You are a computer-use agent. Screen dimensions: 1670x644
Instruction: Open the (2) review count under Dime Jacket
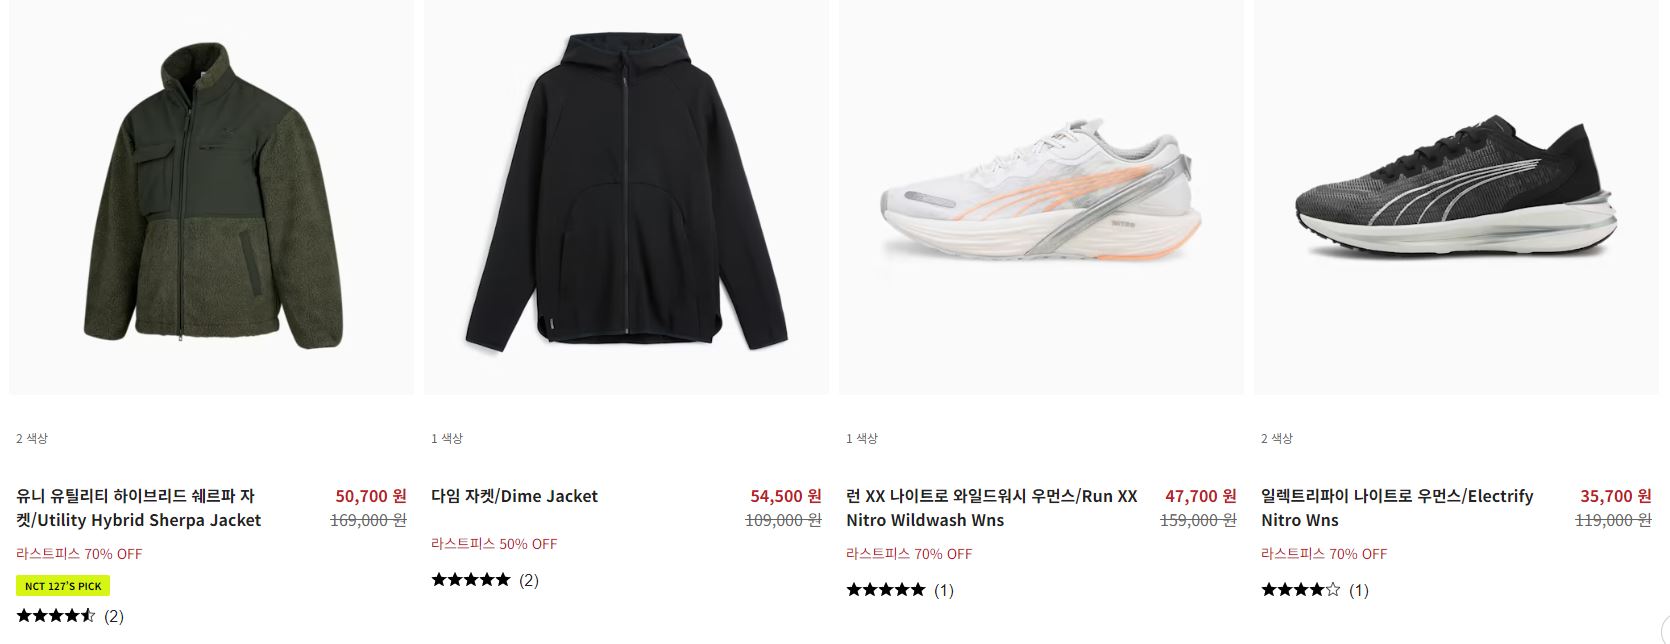529,580
